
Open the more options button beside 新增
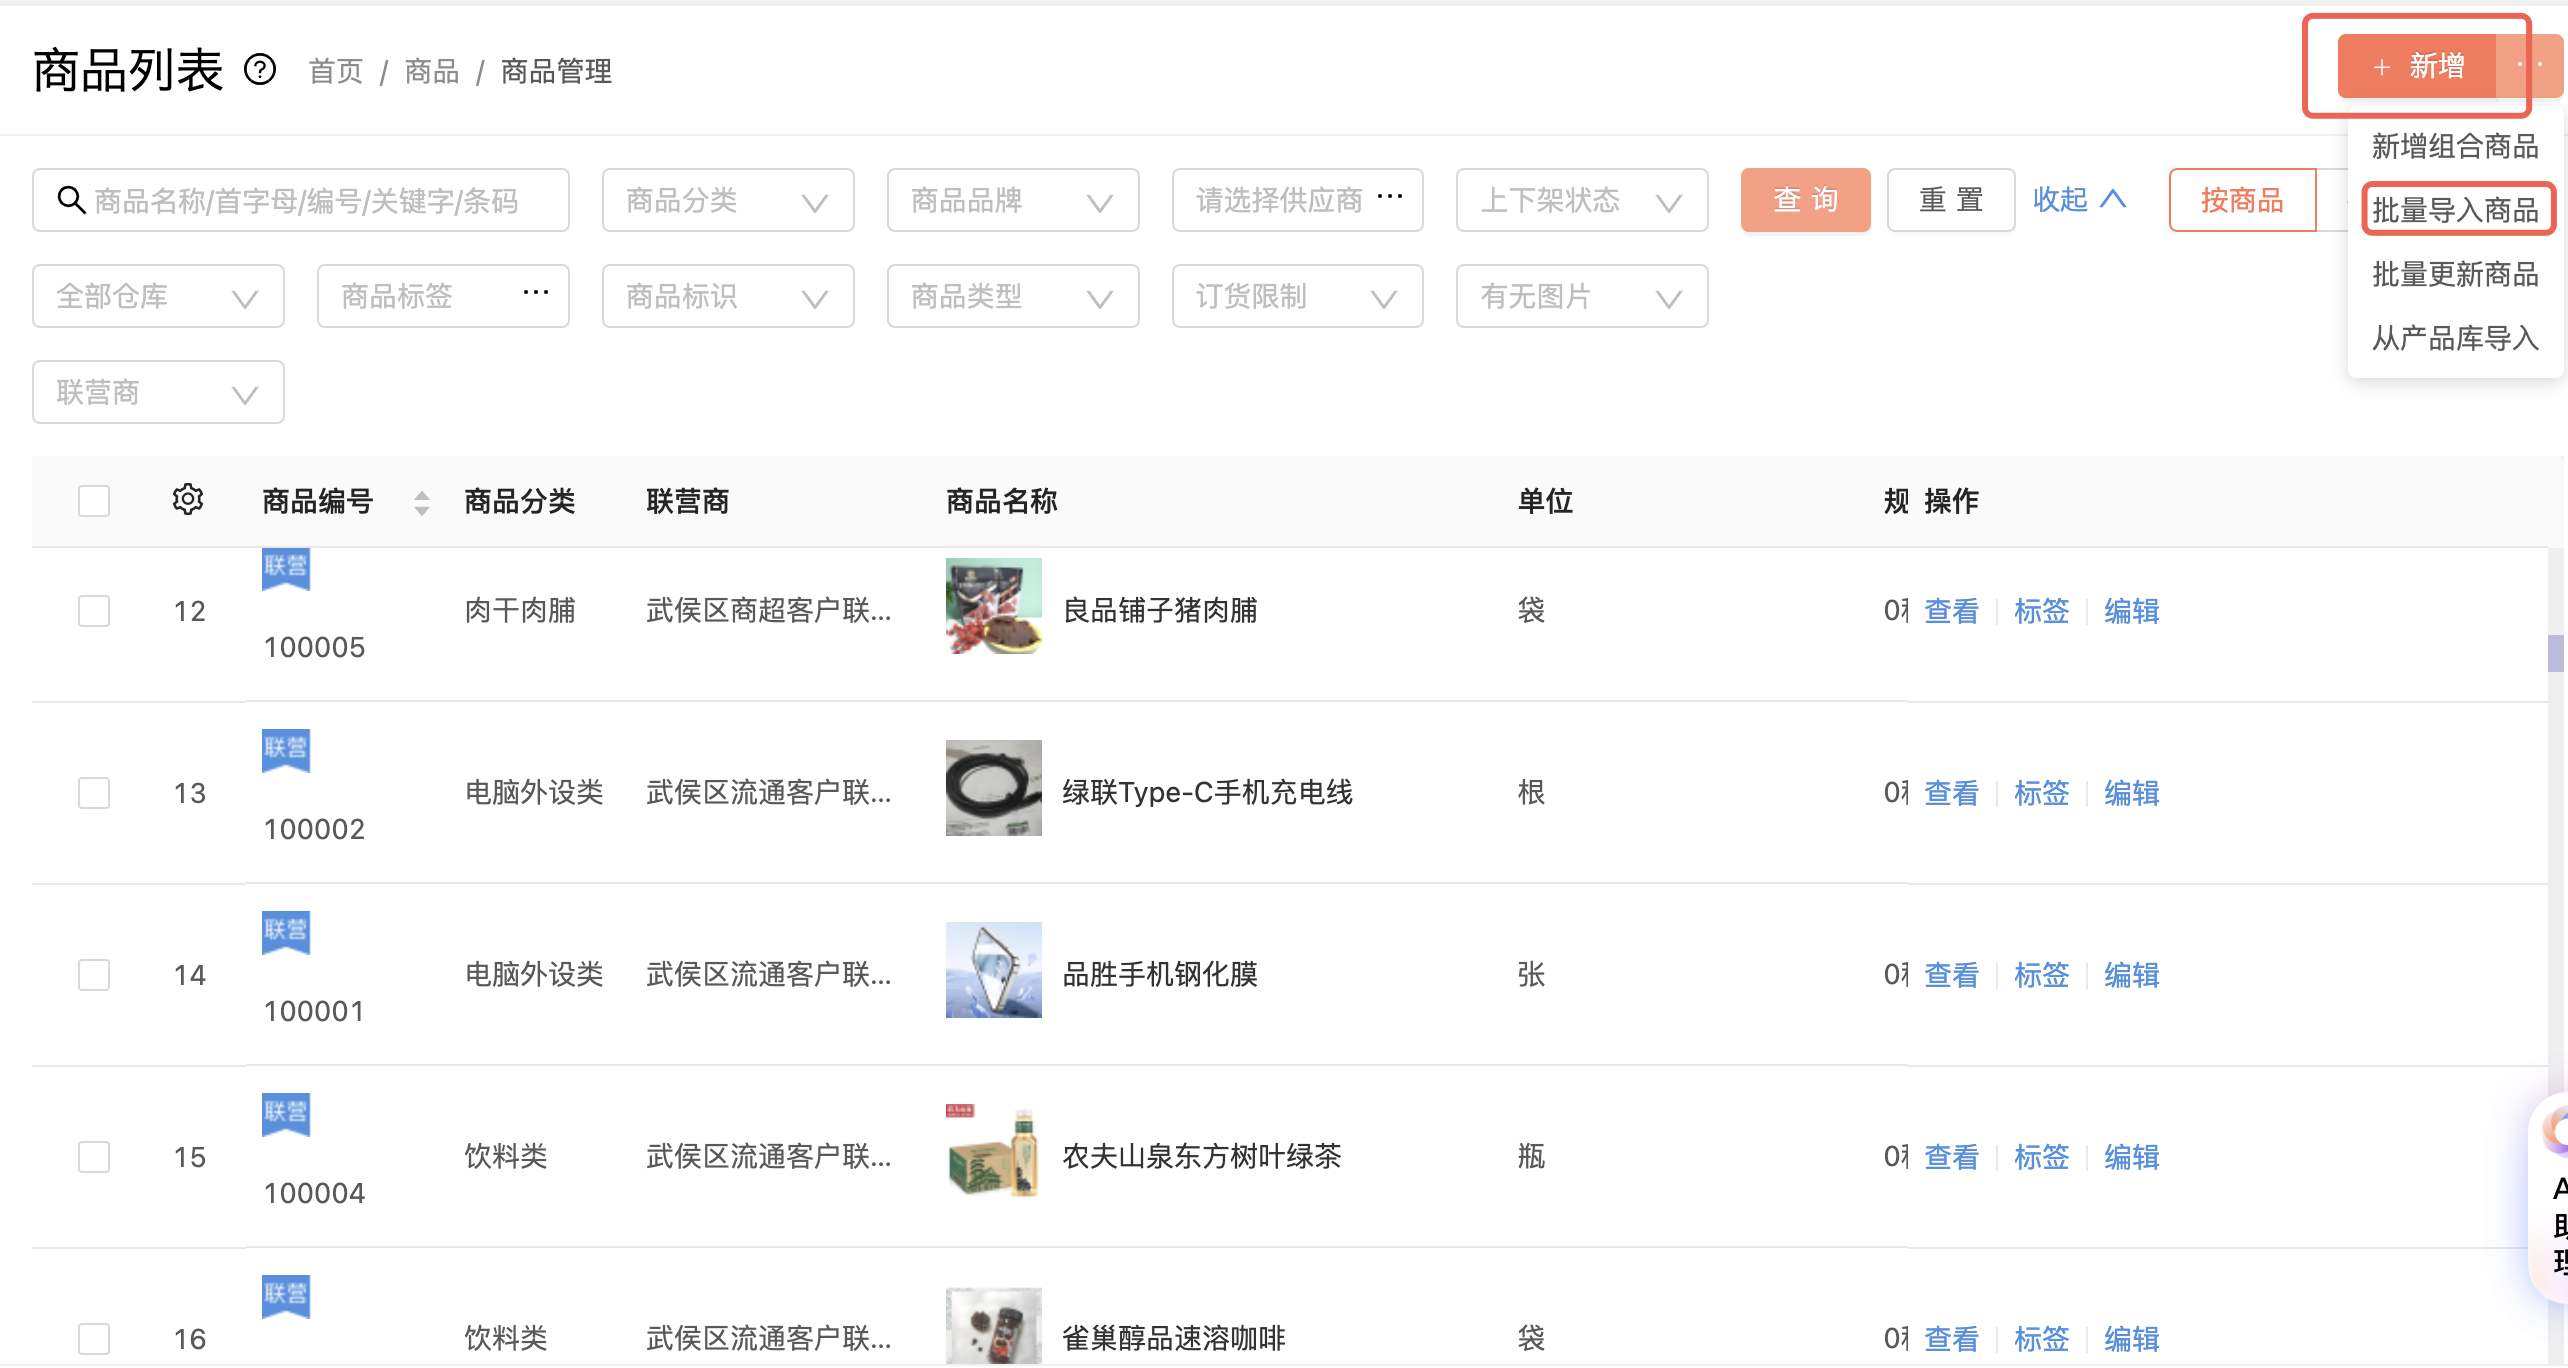(2530, 66)
